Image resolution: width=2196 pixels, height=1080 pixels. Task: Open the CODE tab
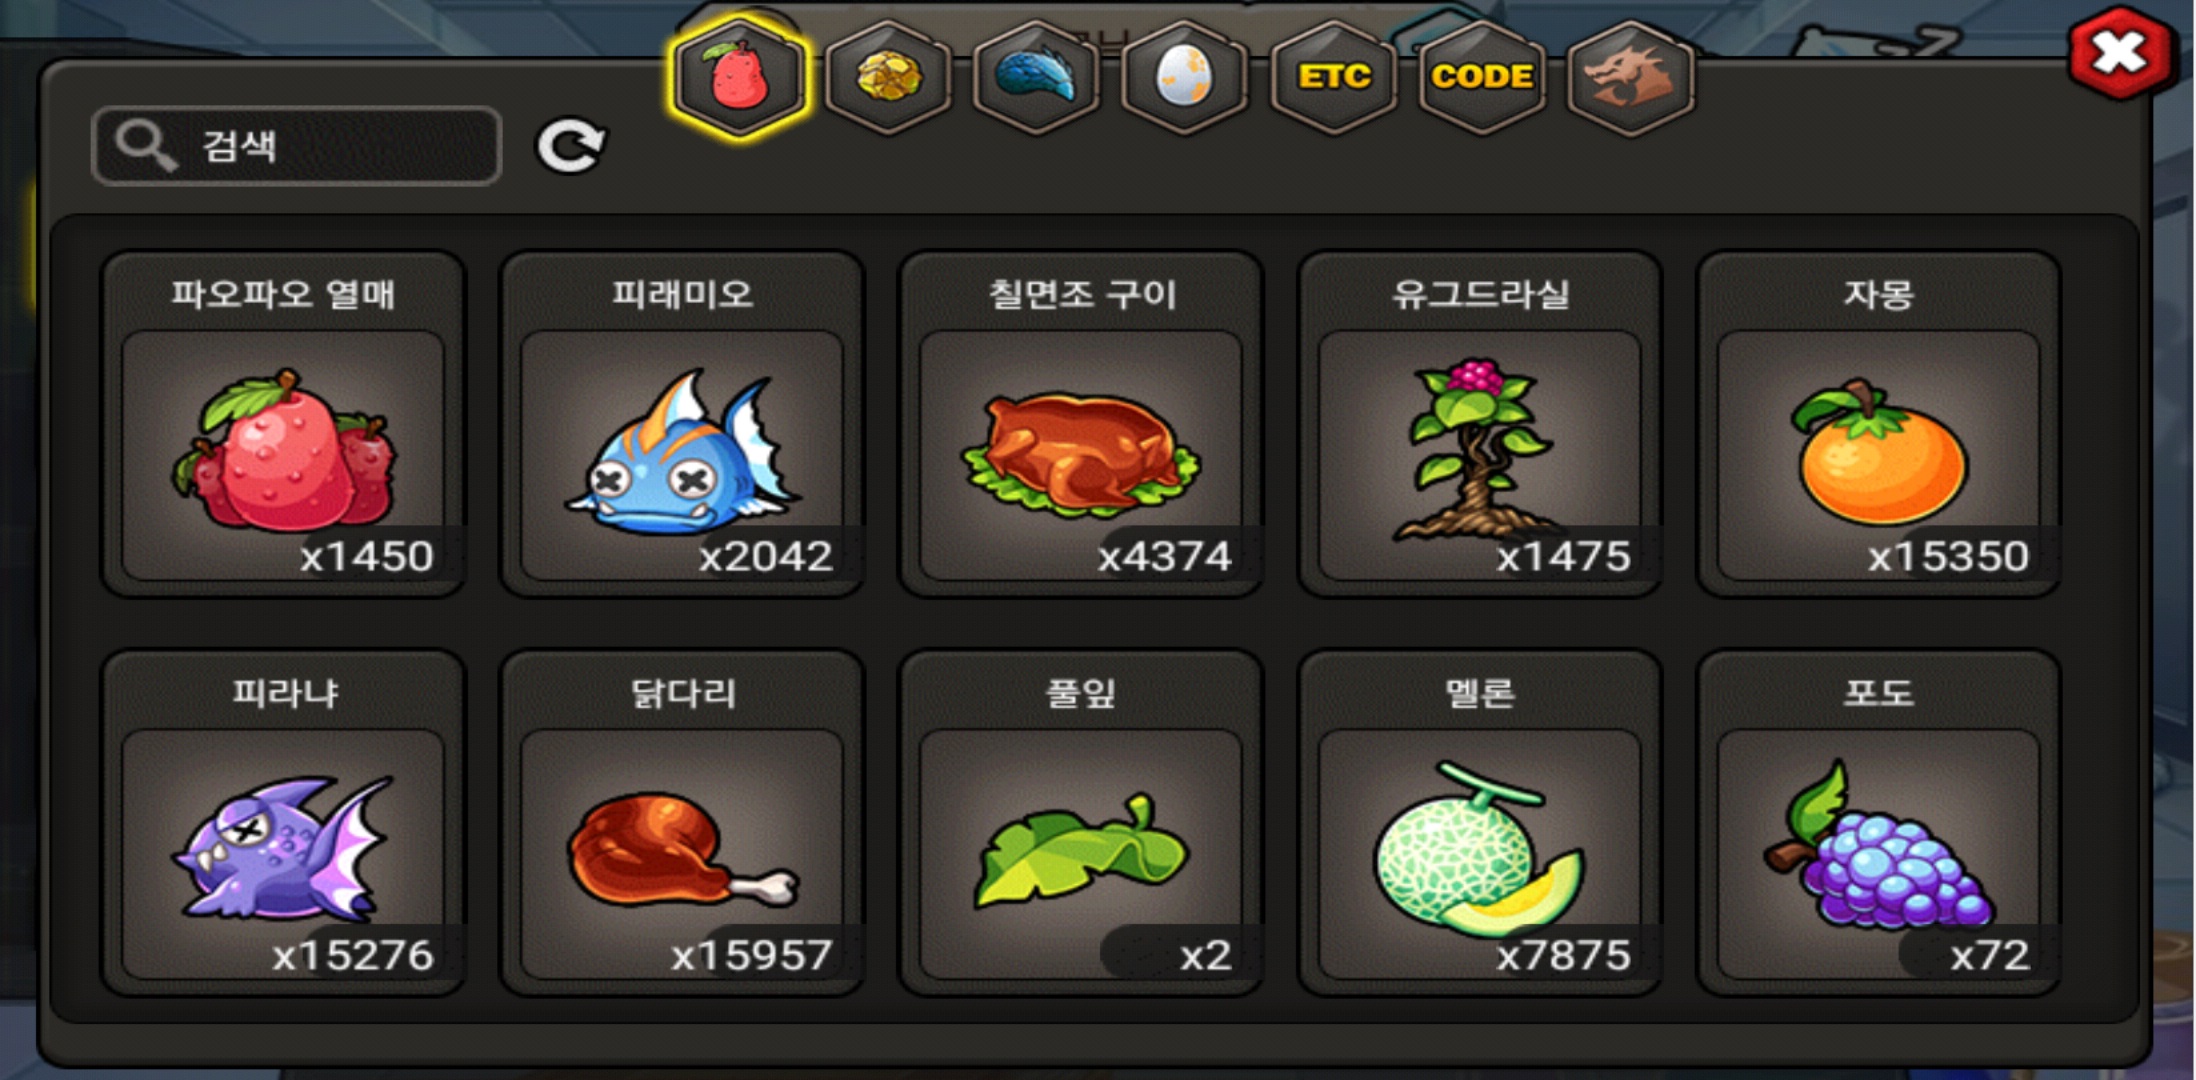(1481, 77)
